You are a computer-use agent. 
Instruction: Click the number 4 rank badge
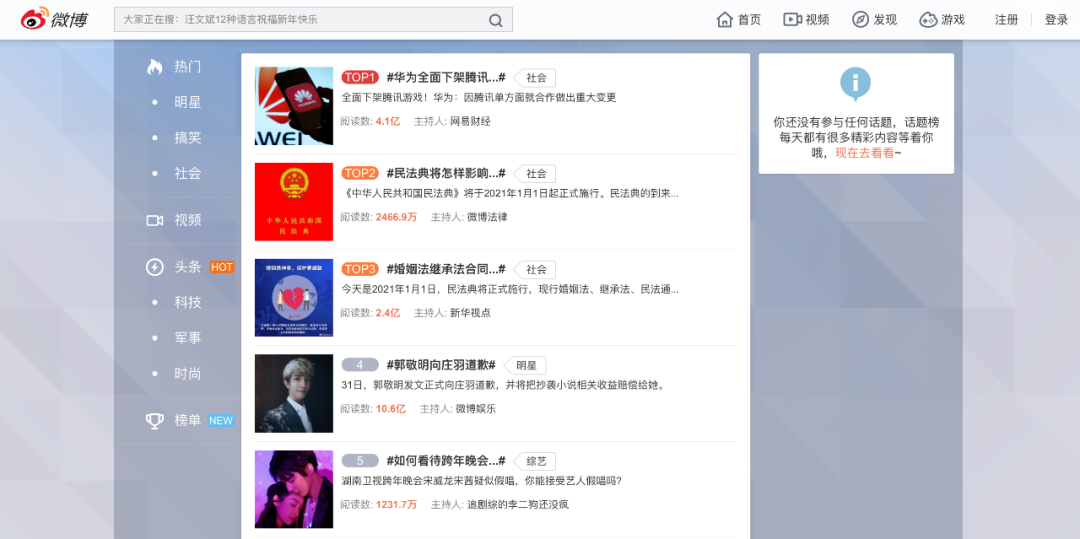360,365
